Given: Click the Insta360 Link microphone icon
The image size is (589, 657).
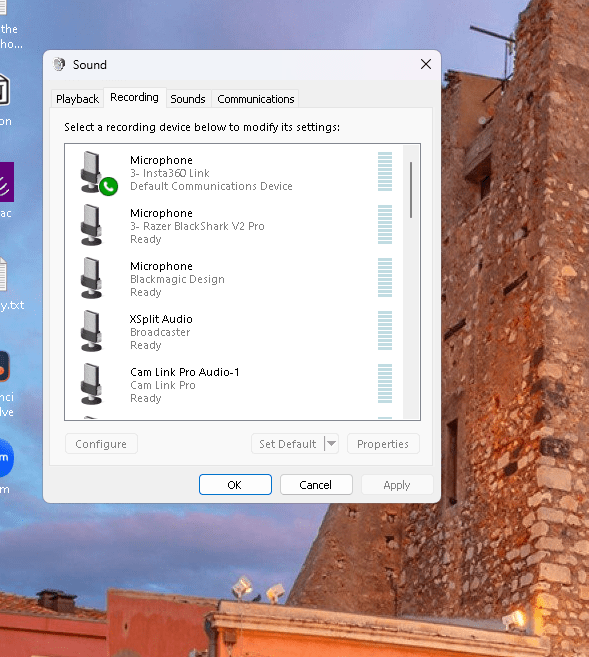Looking at the screenshot, I should (x=92, y=172).
